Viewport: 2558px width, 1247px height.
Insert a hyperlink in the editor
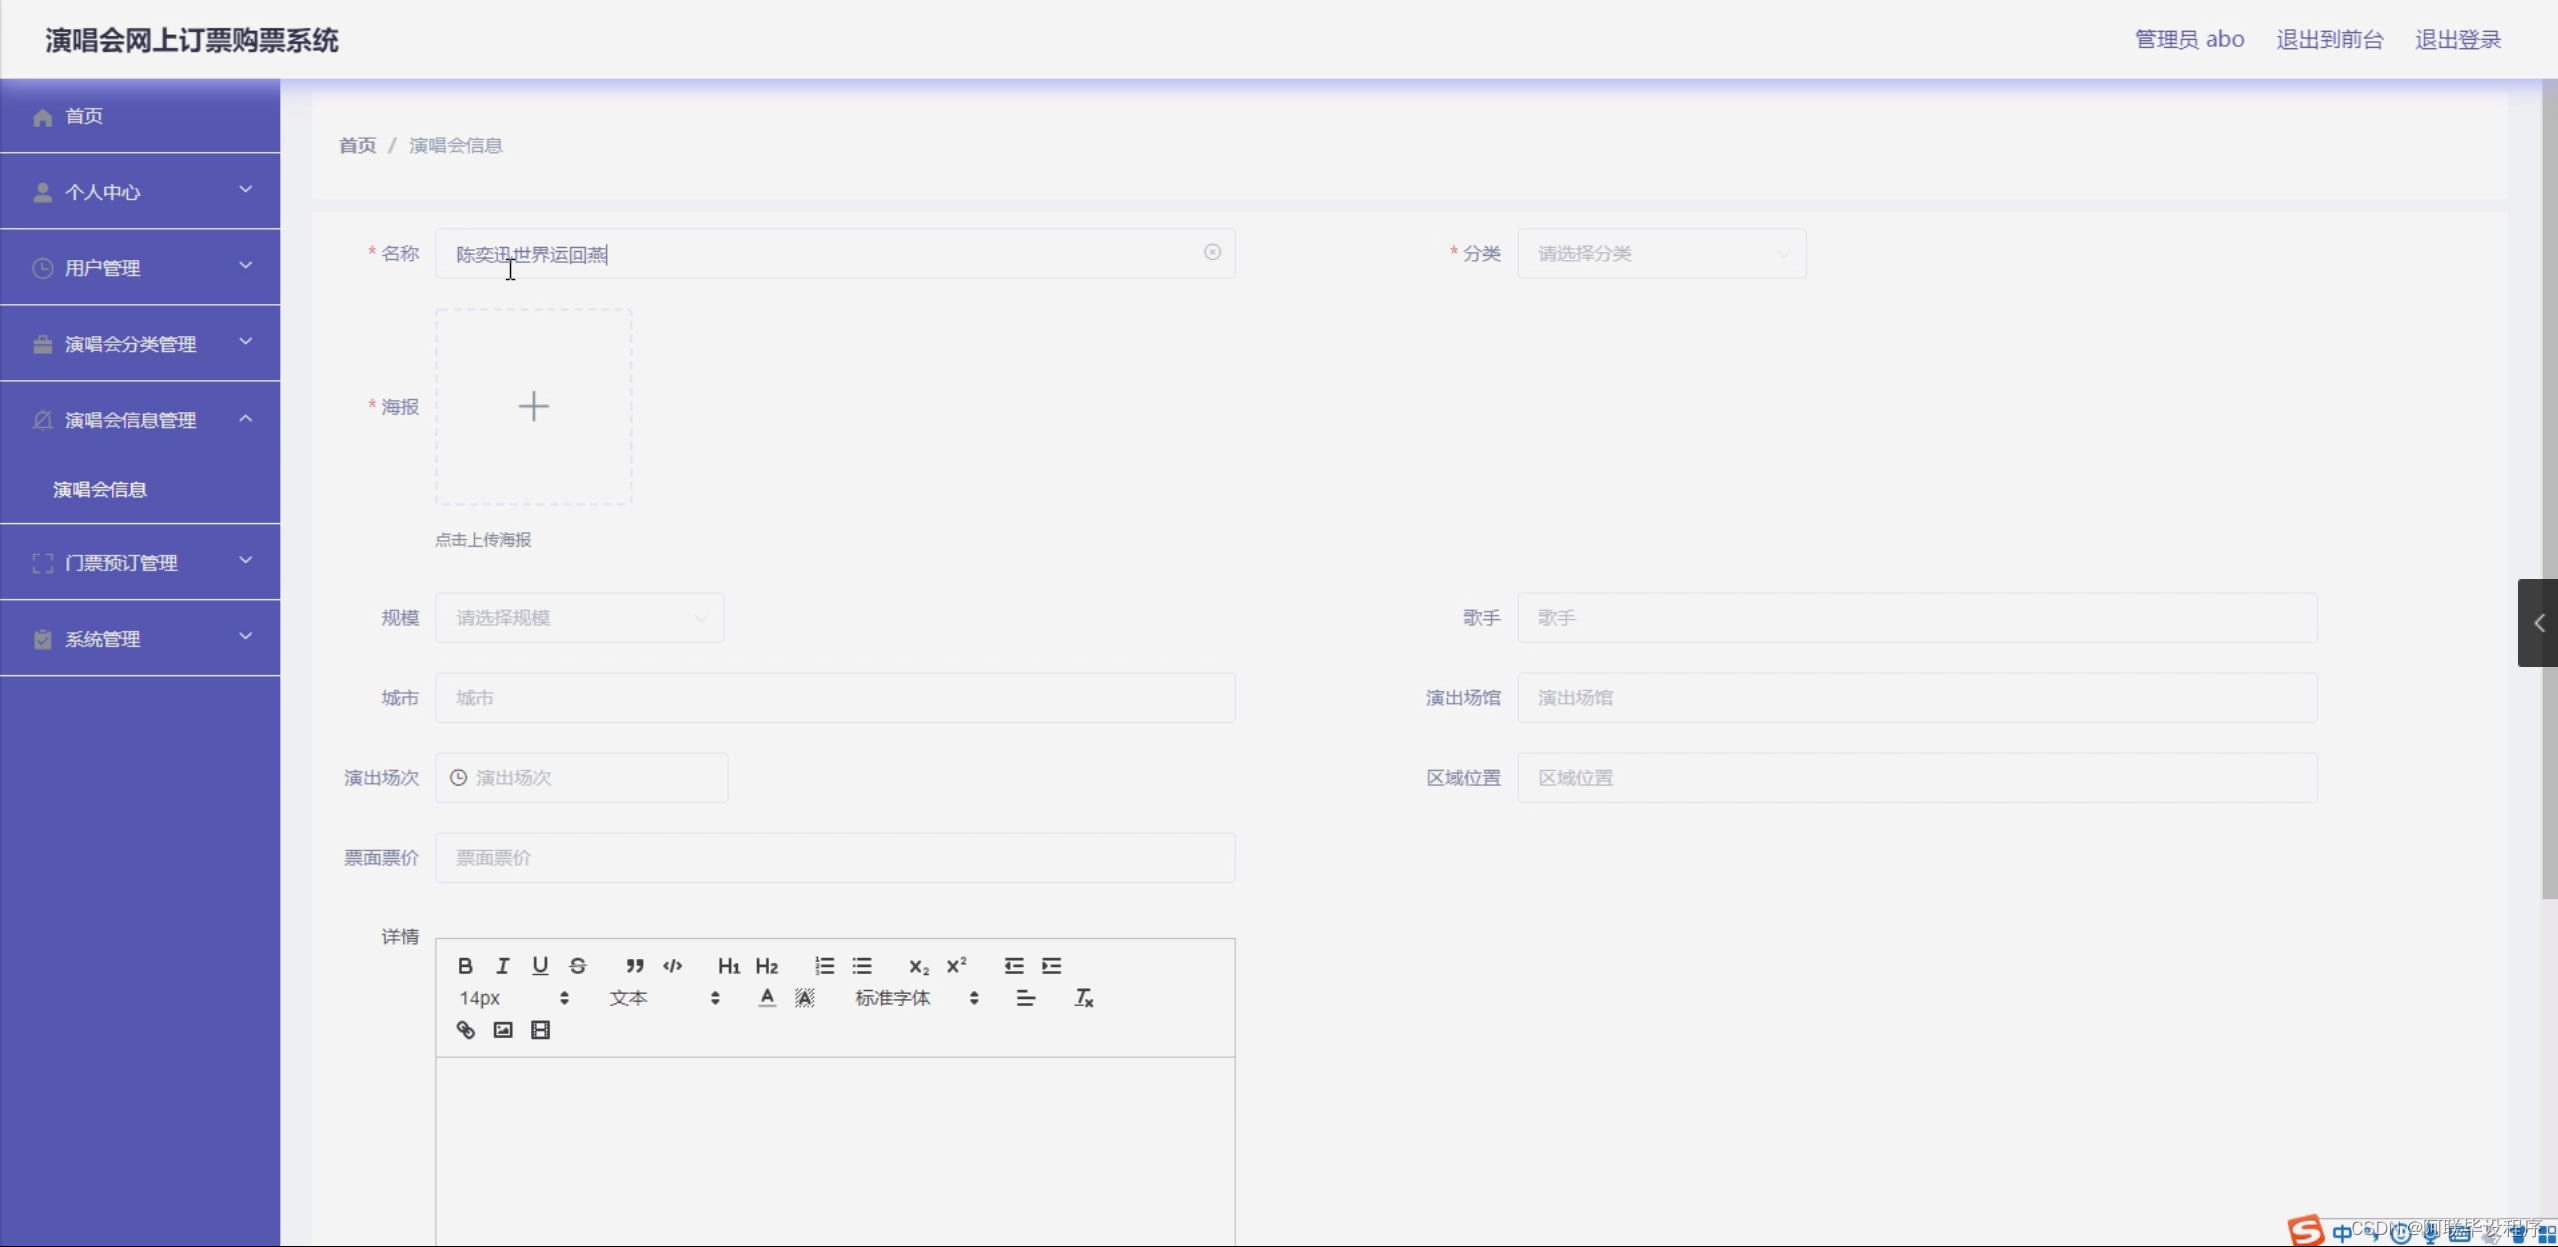point(465,1029)
